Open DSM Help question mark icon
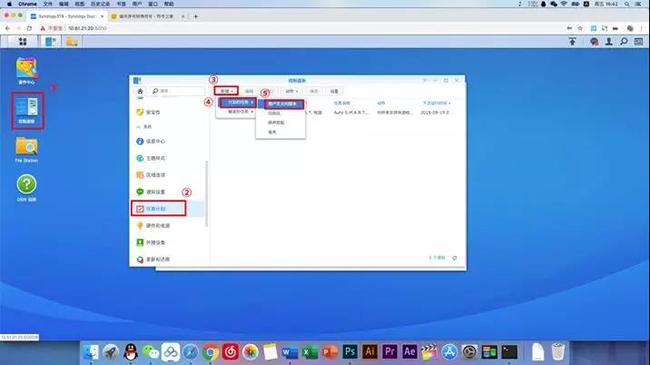The image size is (650, 365). pyautogui.click(x=27, y=188)
